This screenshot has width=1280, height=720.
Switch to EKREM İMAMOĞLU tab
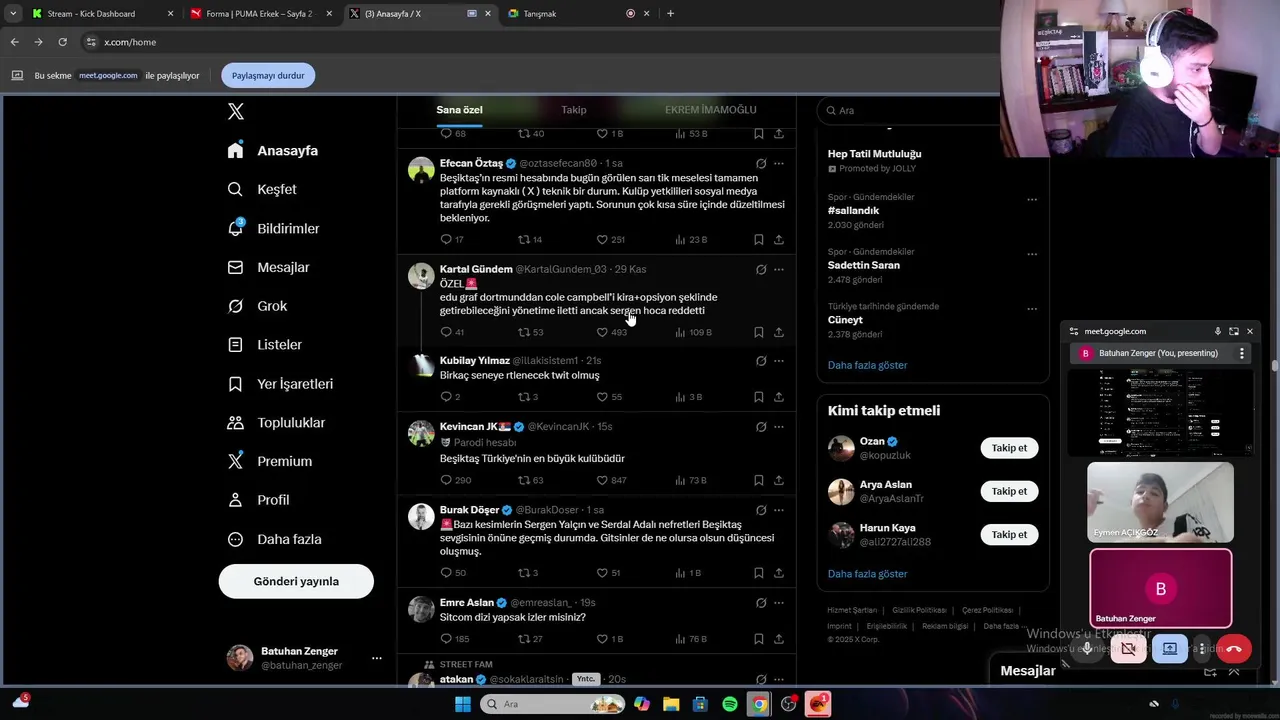pos(711,110)
